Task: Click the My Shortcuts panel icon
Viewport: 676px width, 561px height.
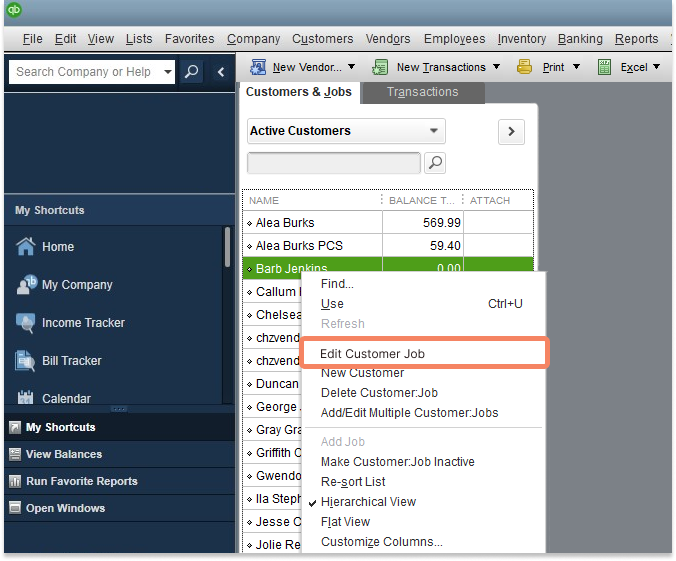Action: 15,427
